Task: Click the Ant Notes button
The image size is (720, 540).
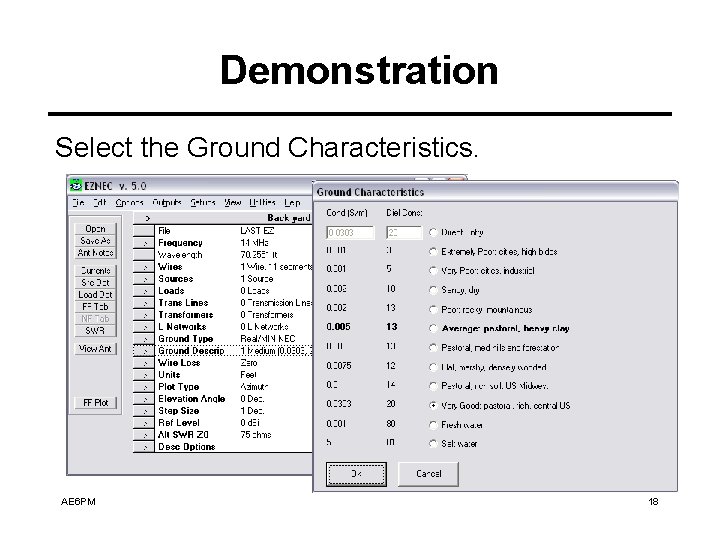Action: (x=96, y=253)
